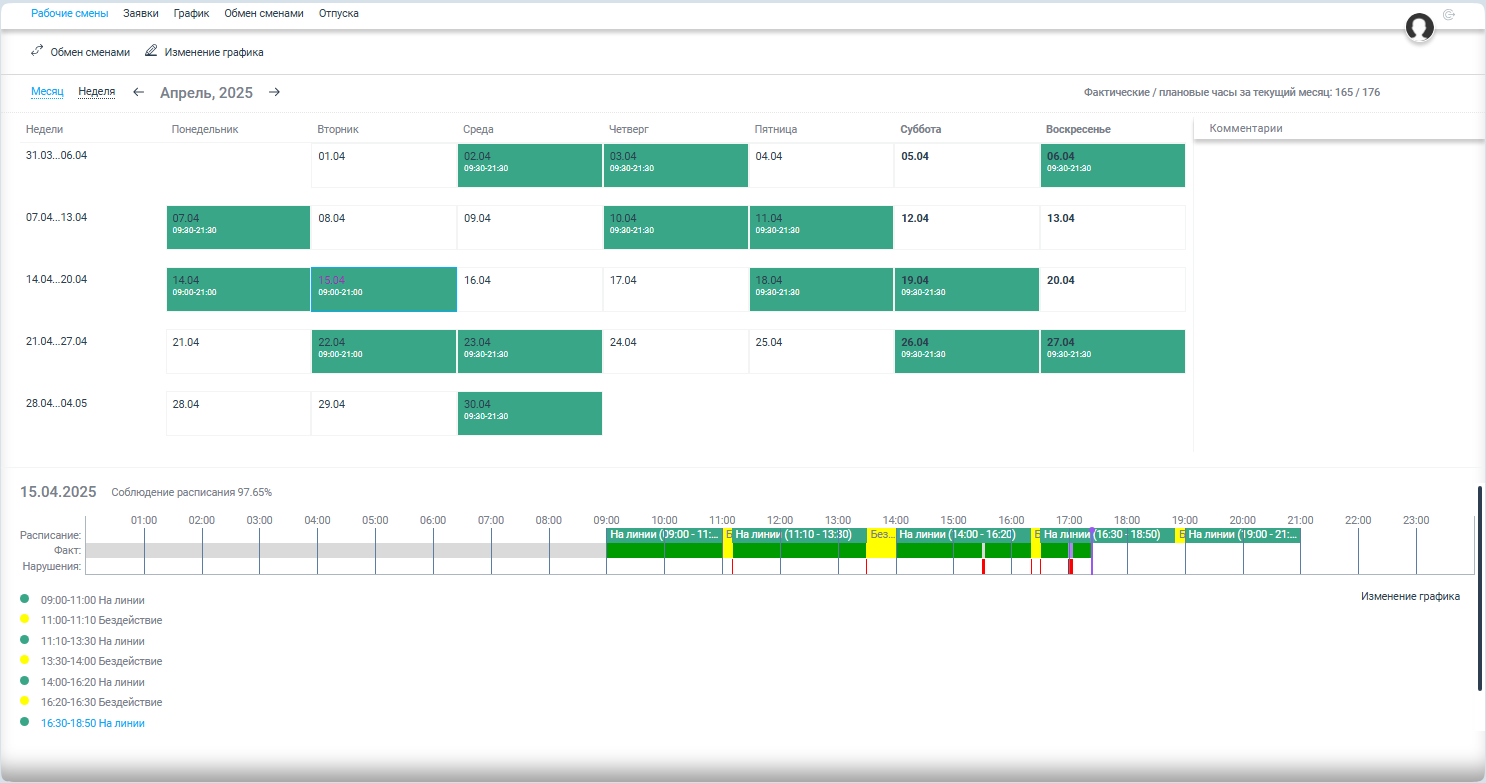Open the График menu tab
Screen dimensions: 1486x783
[191, 14]
